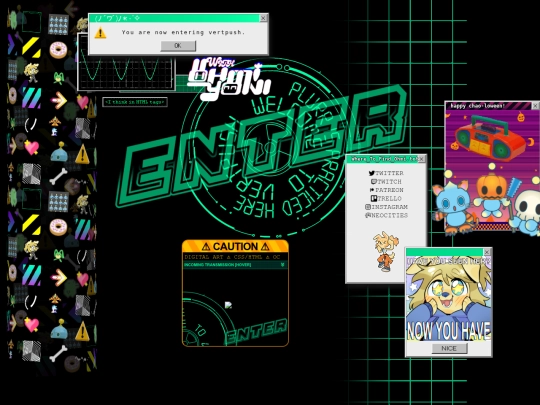
Task: Click the NICE button
Action: [449, 349]
